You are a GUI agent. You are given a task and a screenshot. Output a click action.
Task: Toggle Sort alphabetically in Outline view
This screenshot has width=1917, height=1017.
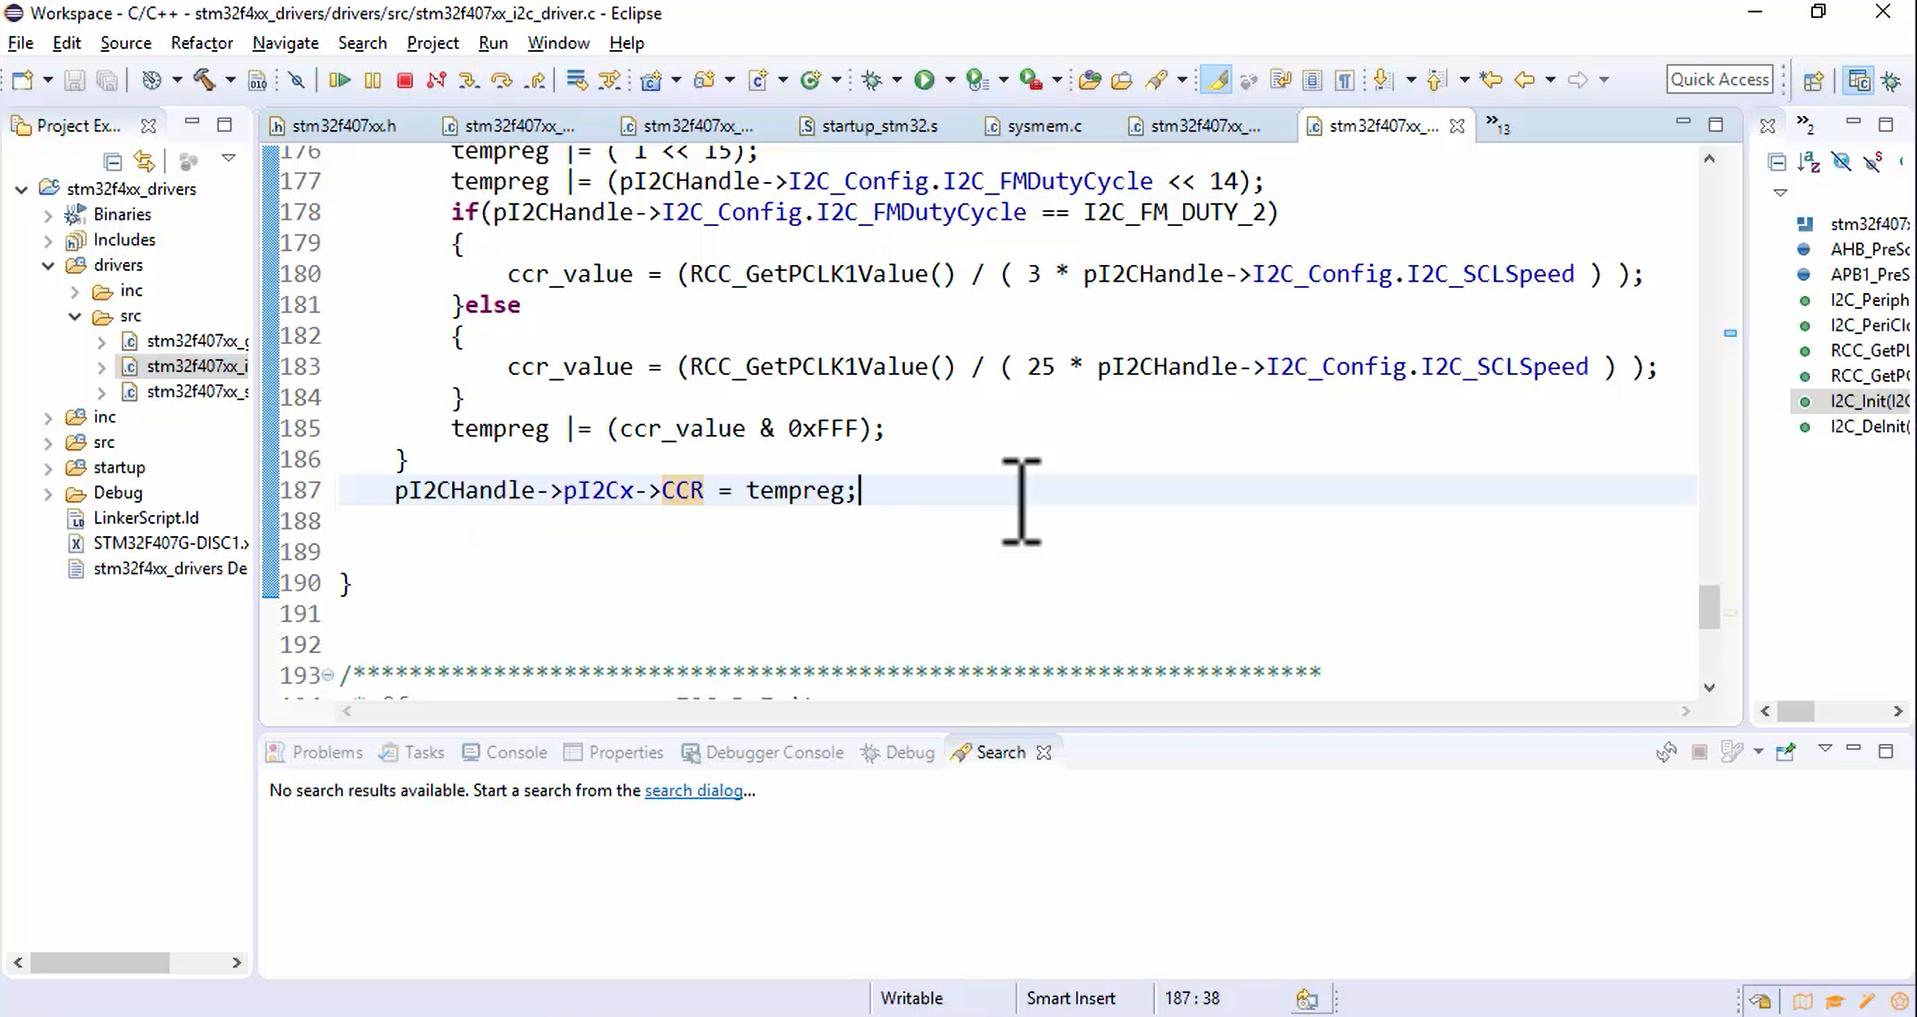click(1808, 161)
